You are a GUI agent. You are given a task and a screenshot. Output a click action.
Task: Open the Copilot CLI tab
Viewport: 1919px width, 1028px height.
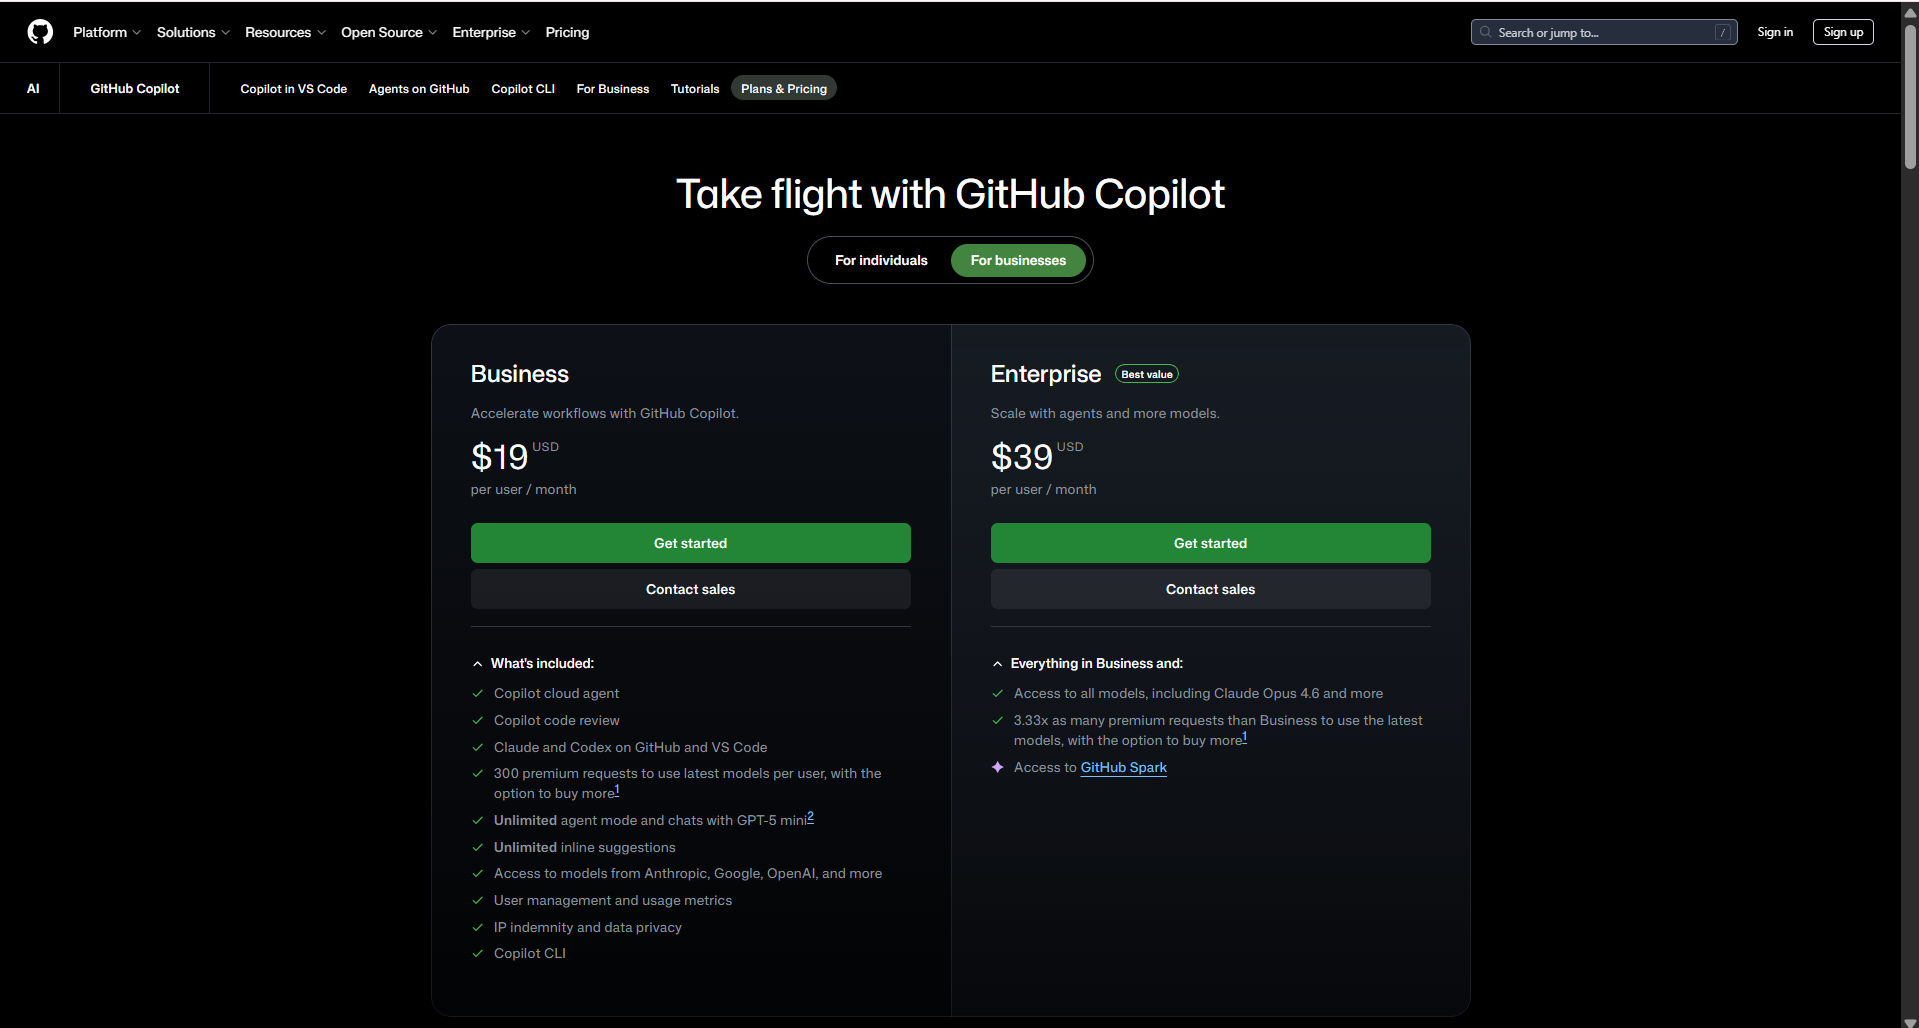click(522, 88)
